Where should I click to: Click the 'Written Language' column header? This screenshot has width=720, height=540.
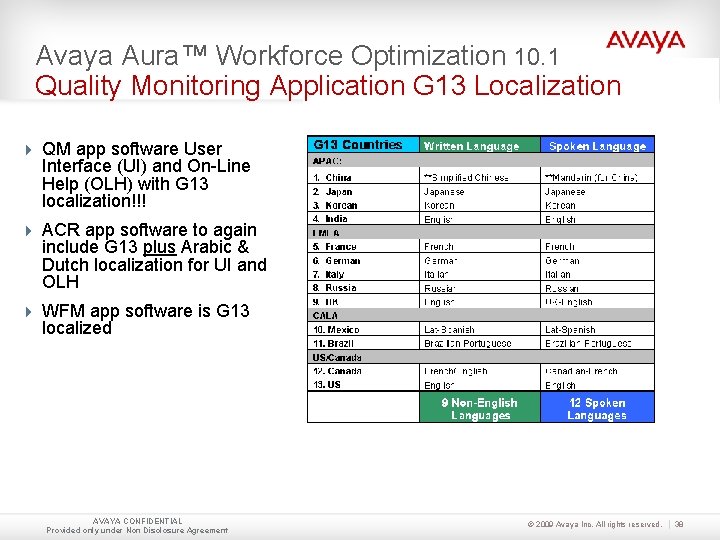[x=479, y=145]
